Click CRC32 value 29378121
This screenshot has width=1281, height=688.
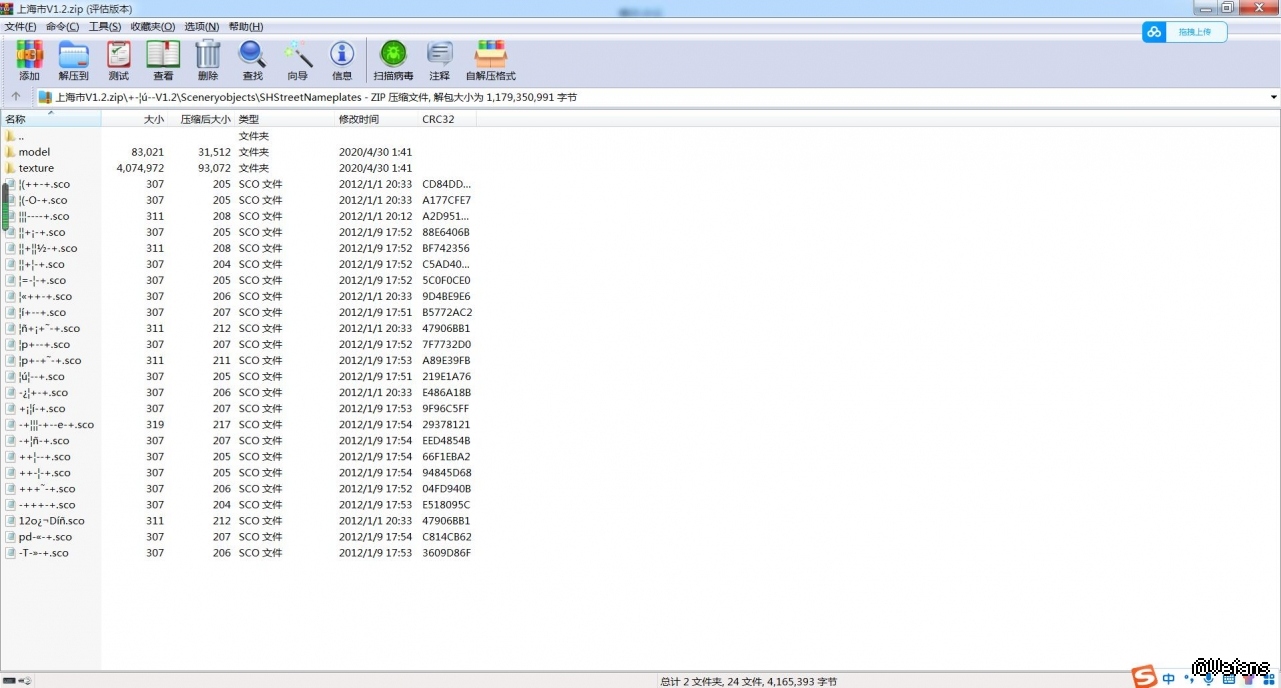pos(446,424)
